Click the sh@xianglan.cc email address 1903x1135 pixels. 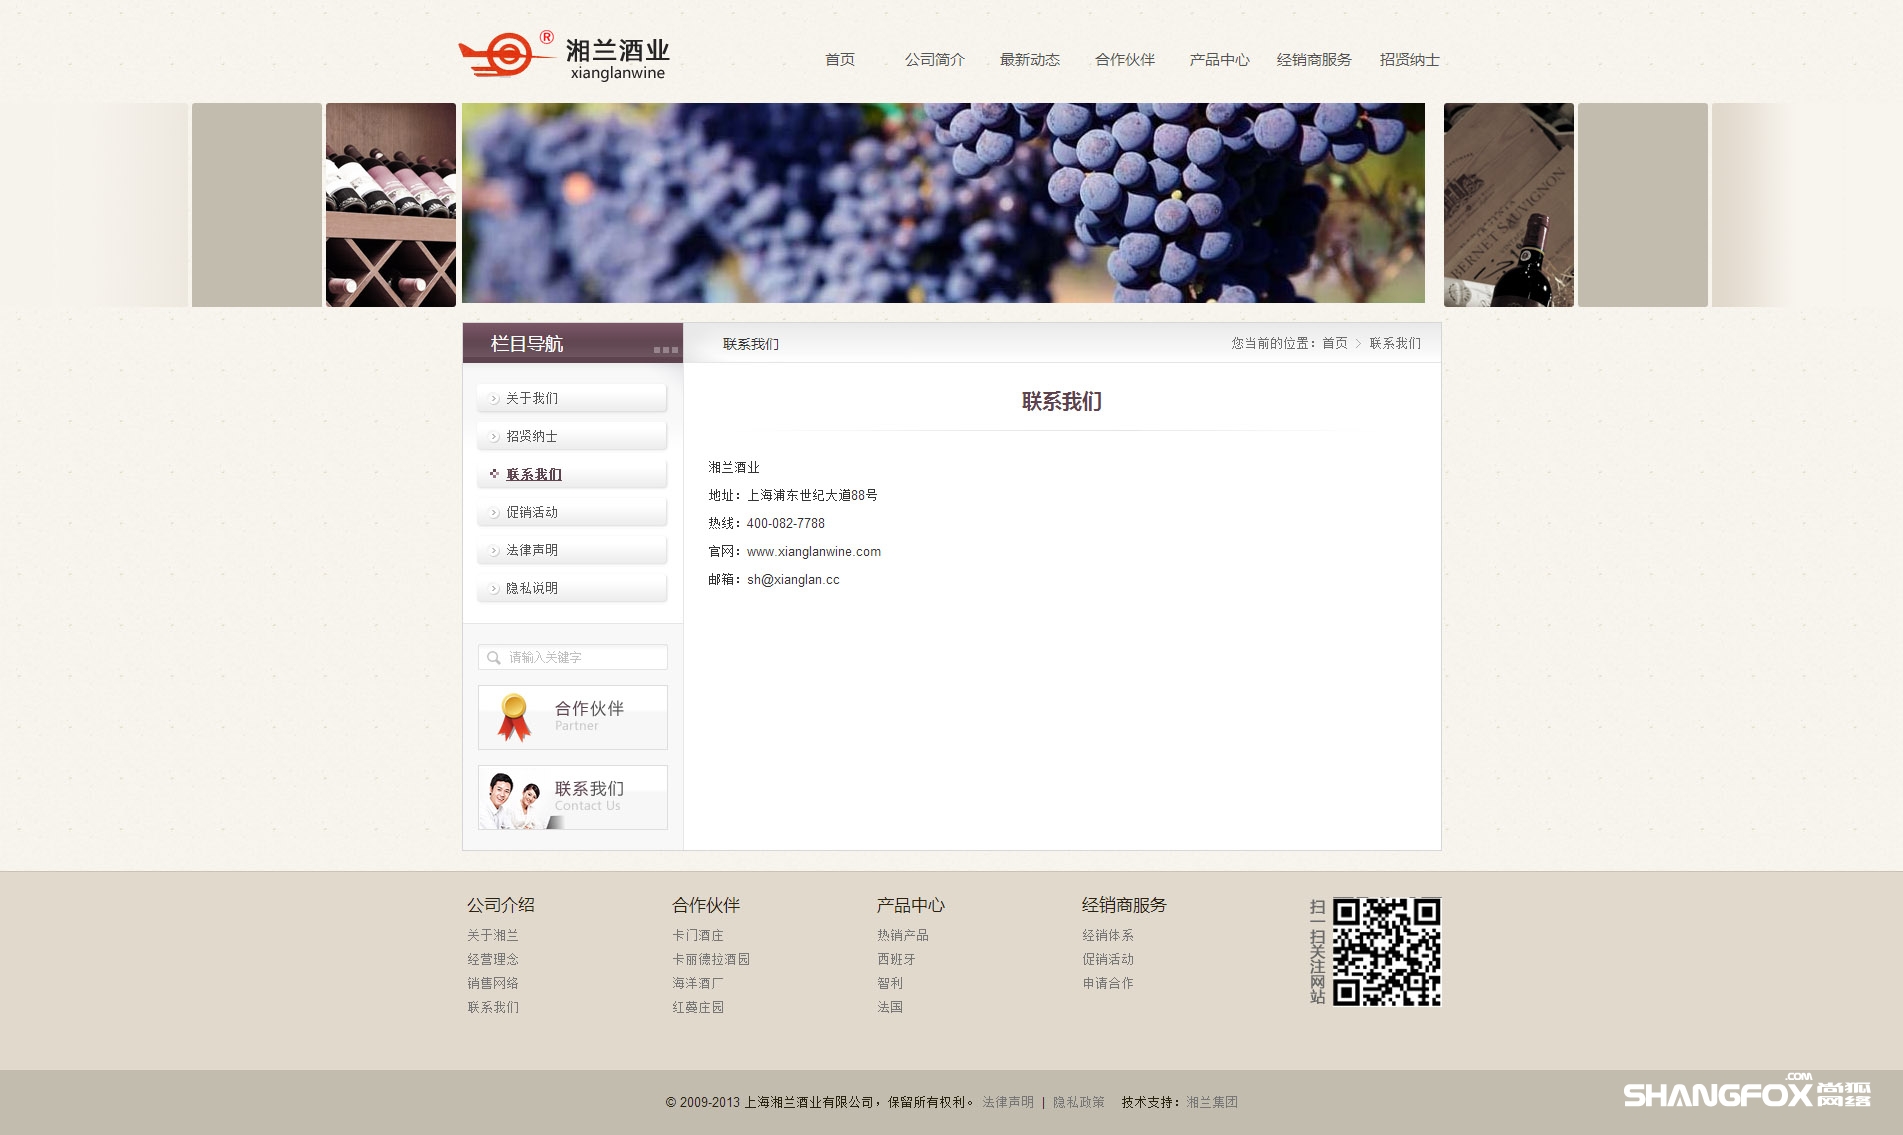click(793, 580)
